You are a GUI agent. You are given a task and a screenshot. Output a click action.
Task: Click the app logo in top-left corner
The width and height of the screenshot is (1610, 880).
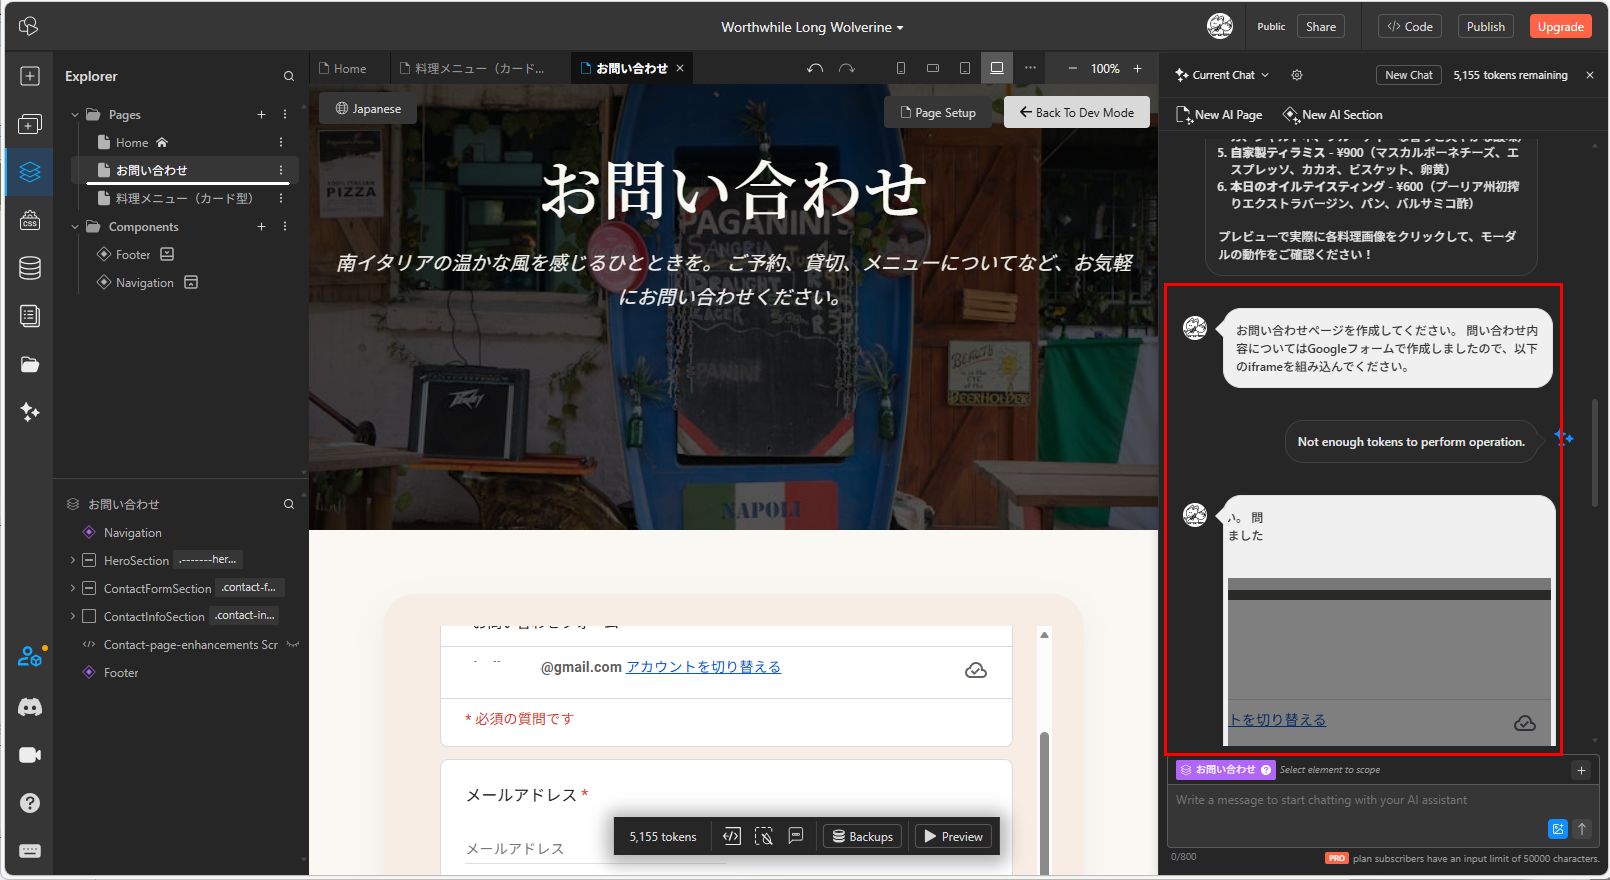pyautogui.click(x=29, y=26)
